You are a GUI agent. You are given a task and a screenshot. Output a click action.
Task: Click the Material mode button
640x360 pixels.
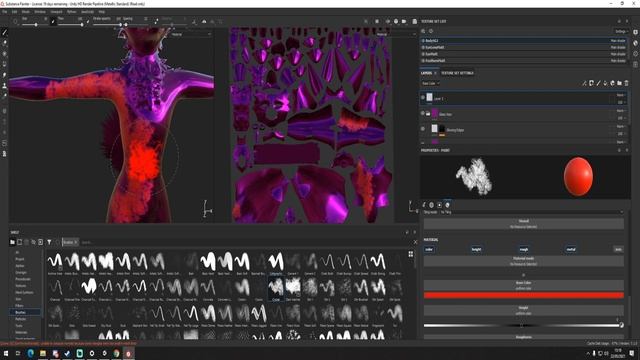pyautogui.click(x=524, y=261)
